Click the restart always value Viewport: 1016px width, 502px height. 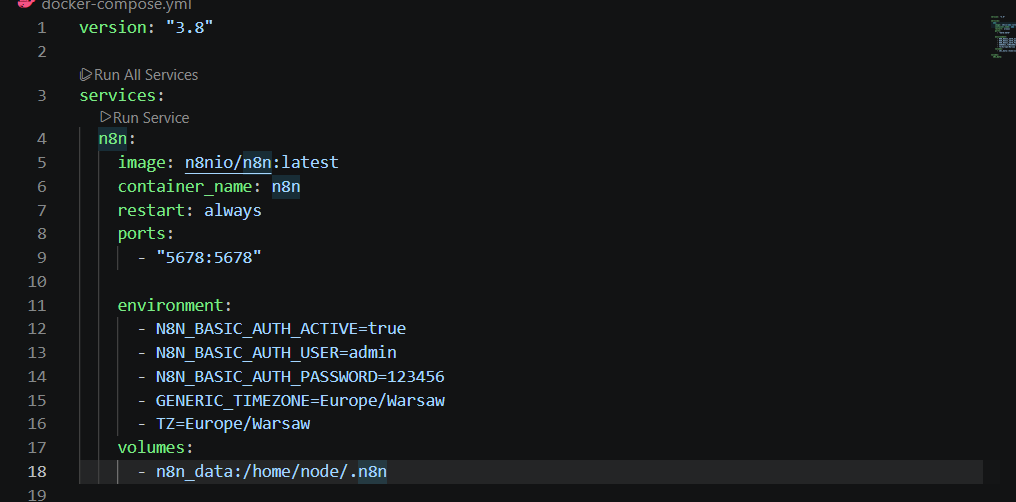coord(233,211)
